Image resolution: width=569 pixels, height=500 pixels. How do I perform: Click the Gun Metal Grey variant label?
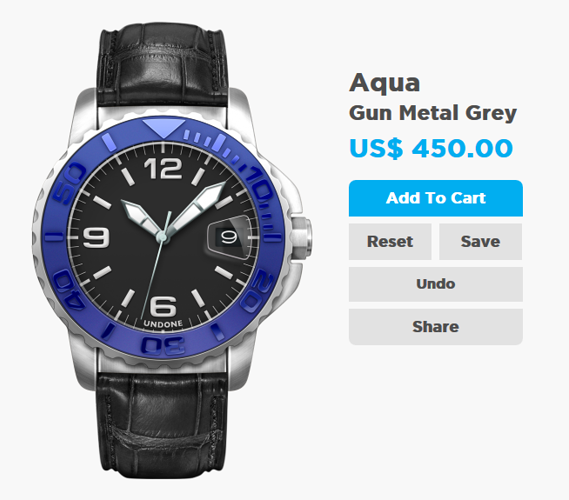tap(433, 113)
